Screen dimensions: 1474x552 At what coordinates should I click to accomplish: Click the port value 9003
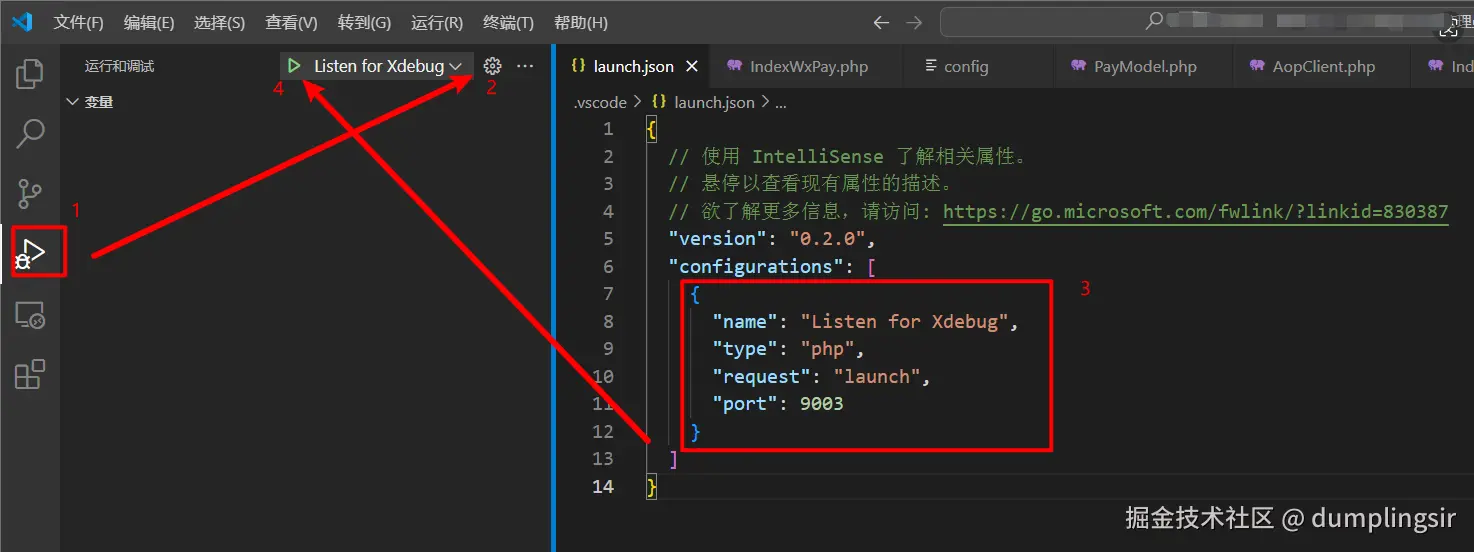coord(821,404)
